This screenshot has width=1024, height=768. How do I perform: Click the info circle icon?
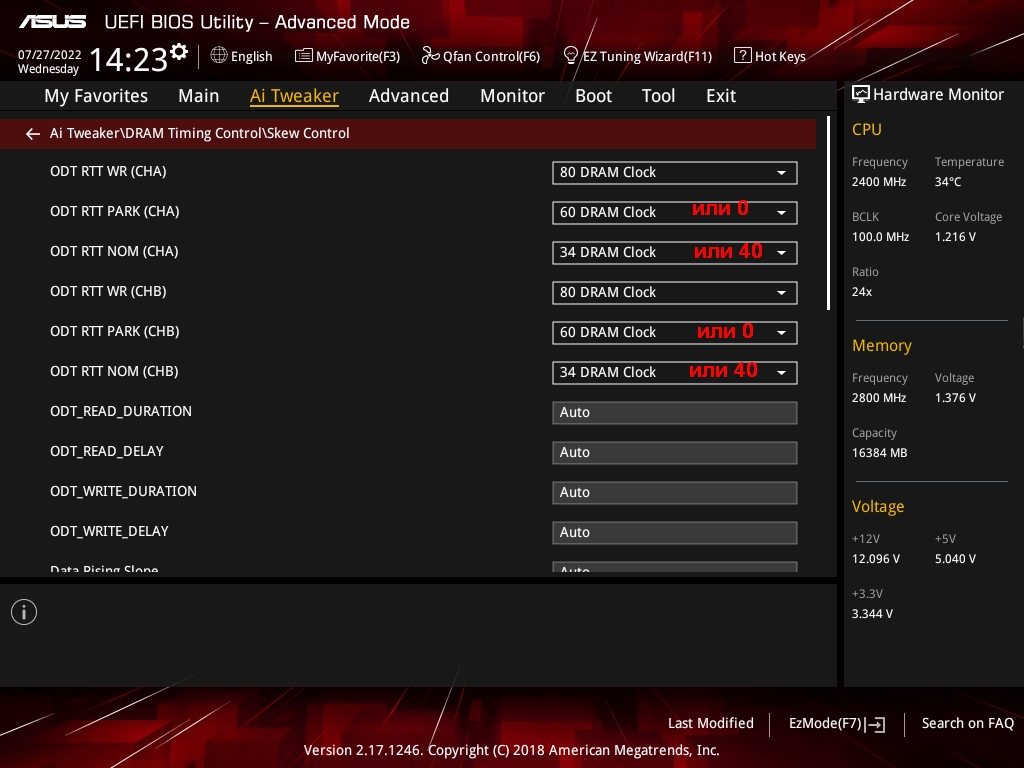(24, 612)
